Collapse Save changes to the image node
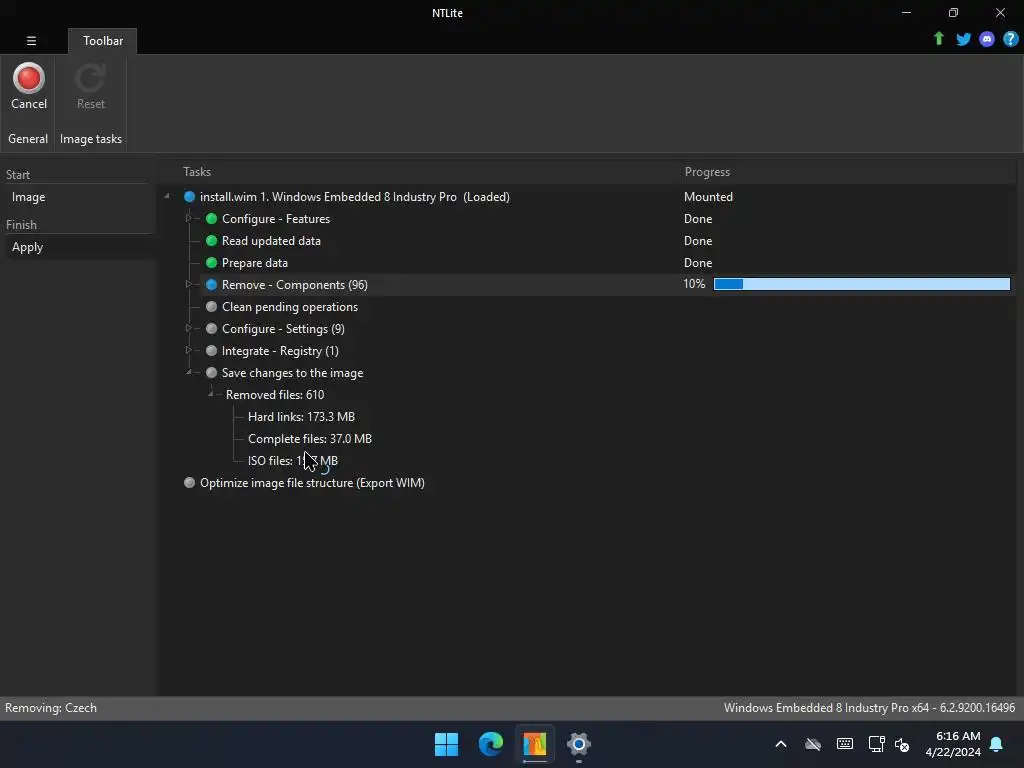 (x=189, y=372)
